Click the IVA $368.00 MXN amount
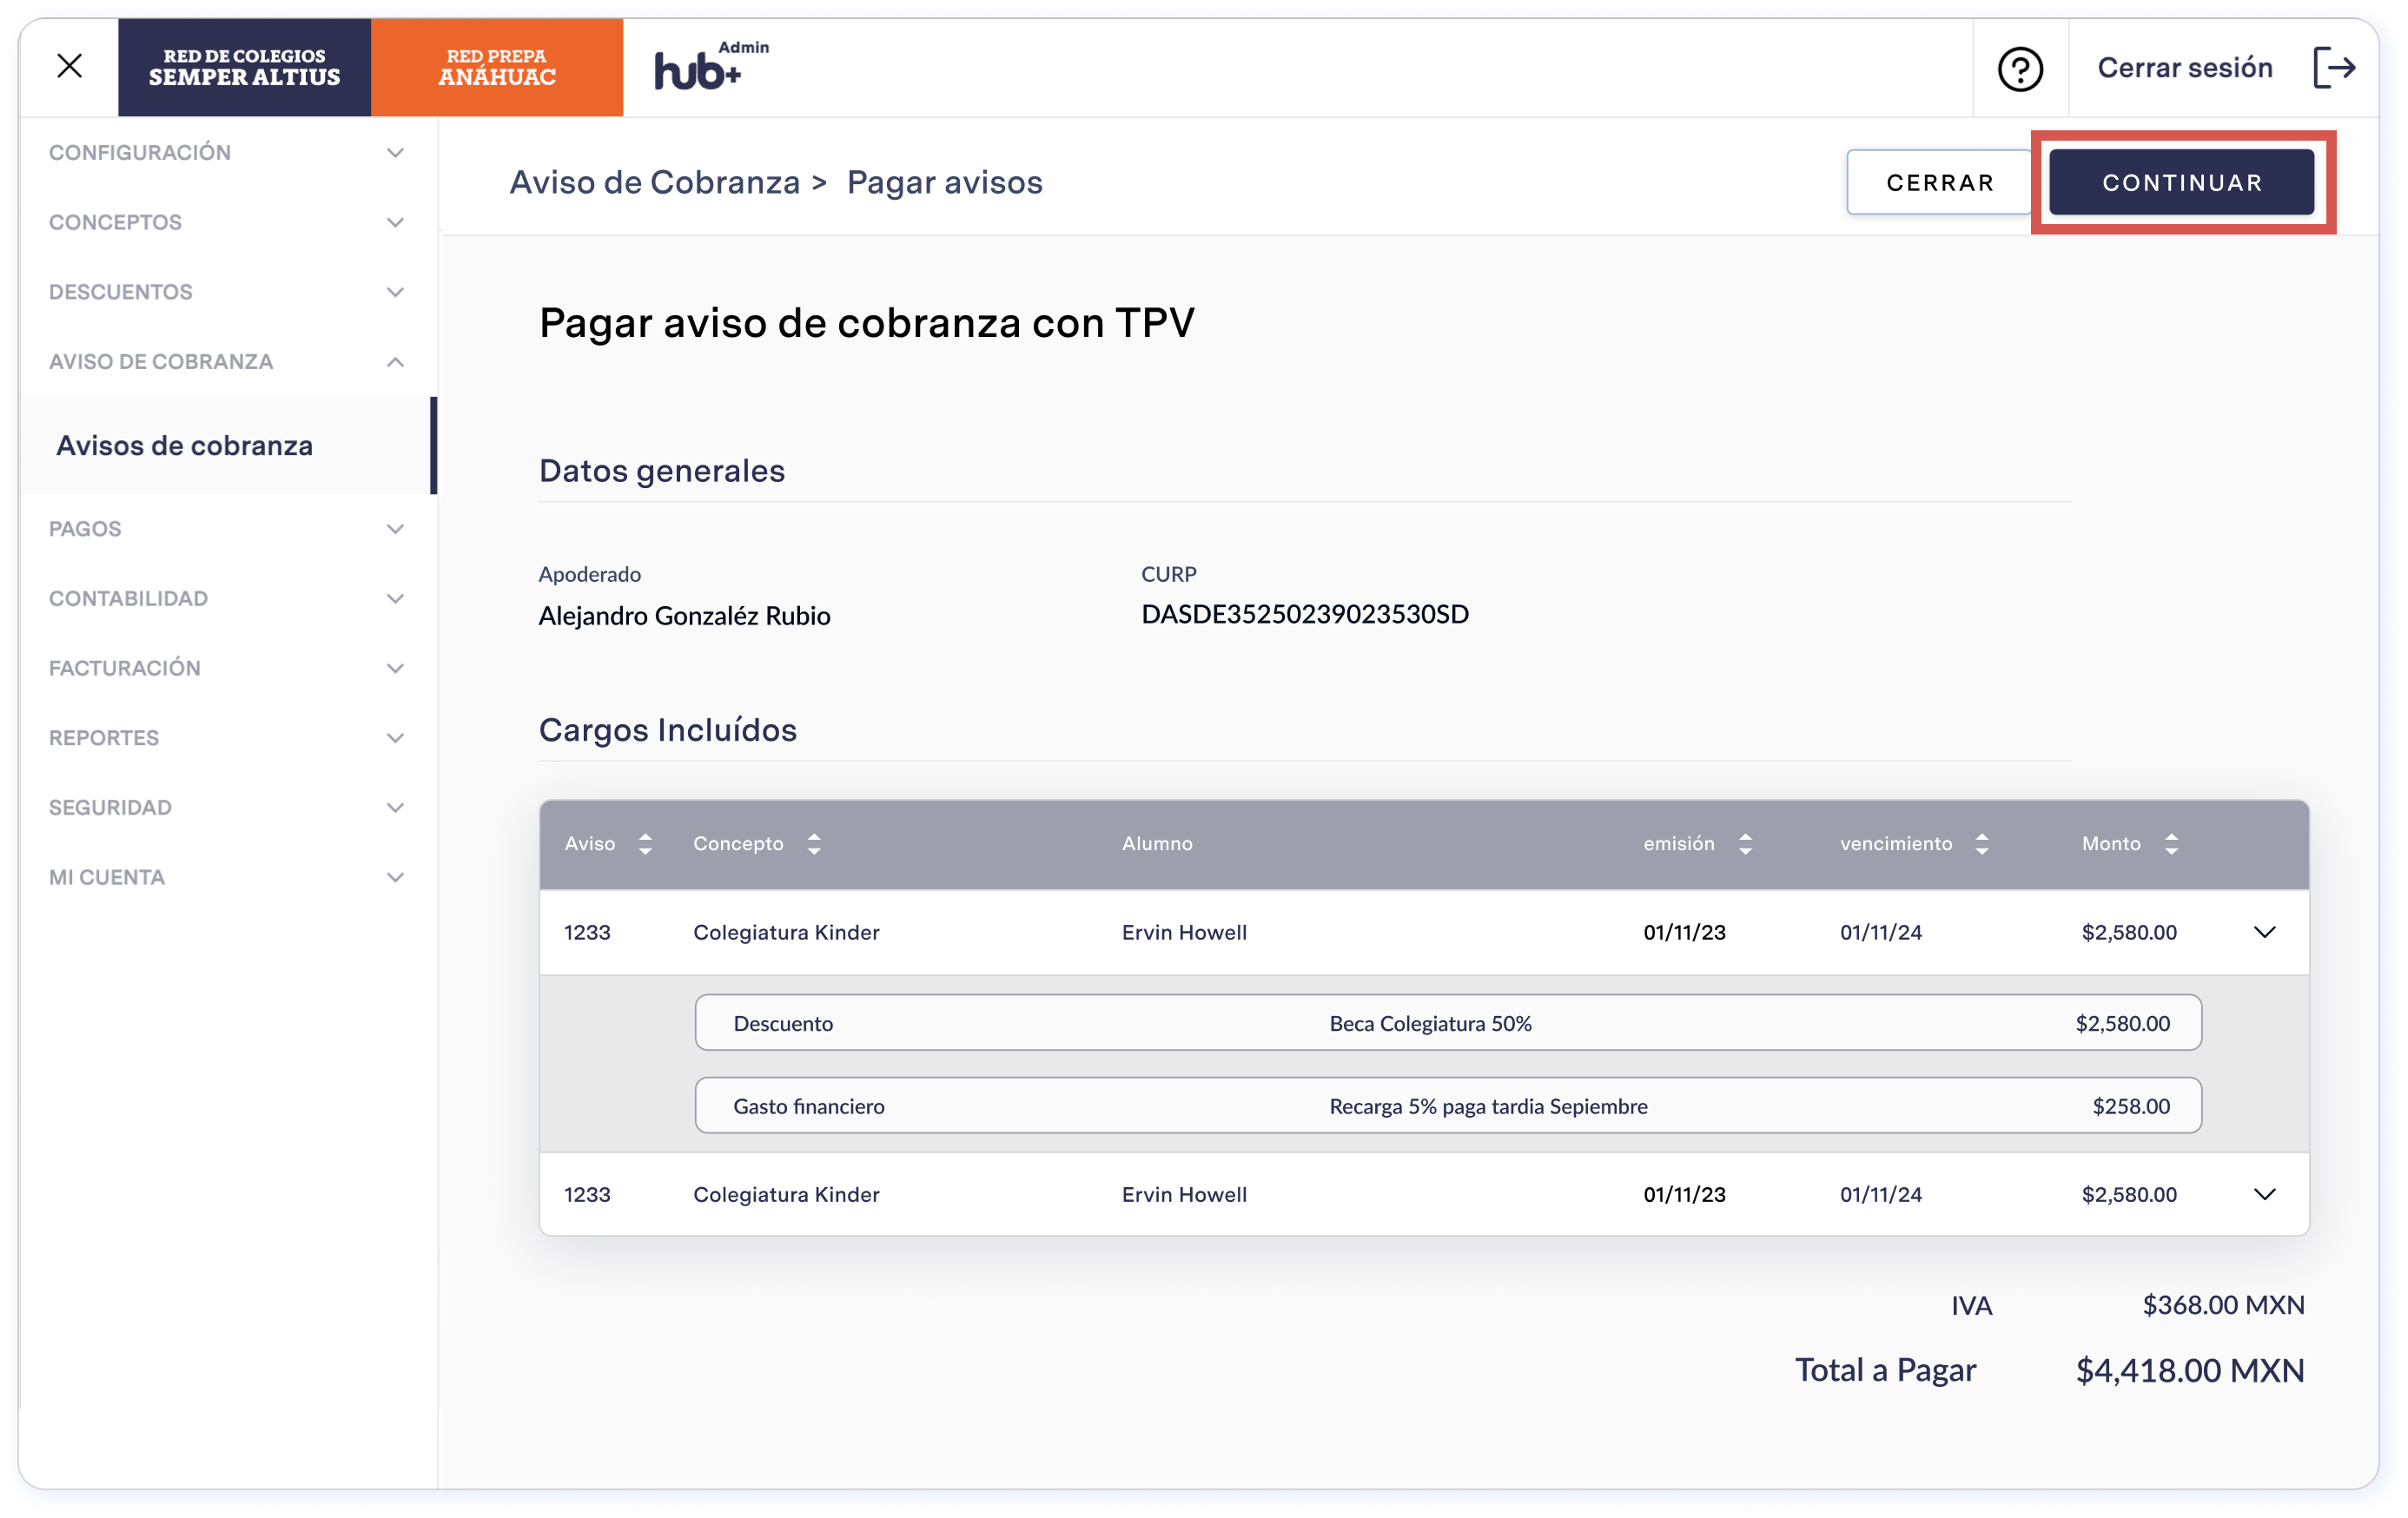This screenshot has height=1518, width=2408. [x=2223, y=1305]
